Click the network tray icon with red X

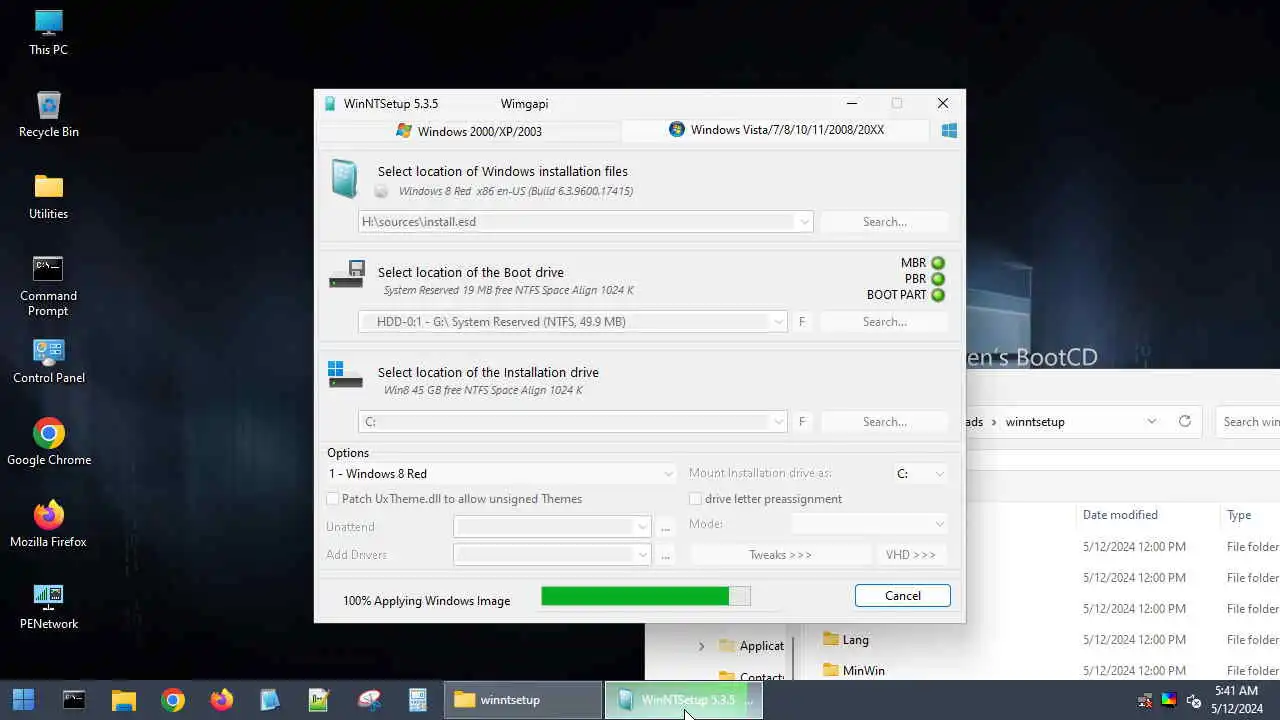point(1145,700)
